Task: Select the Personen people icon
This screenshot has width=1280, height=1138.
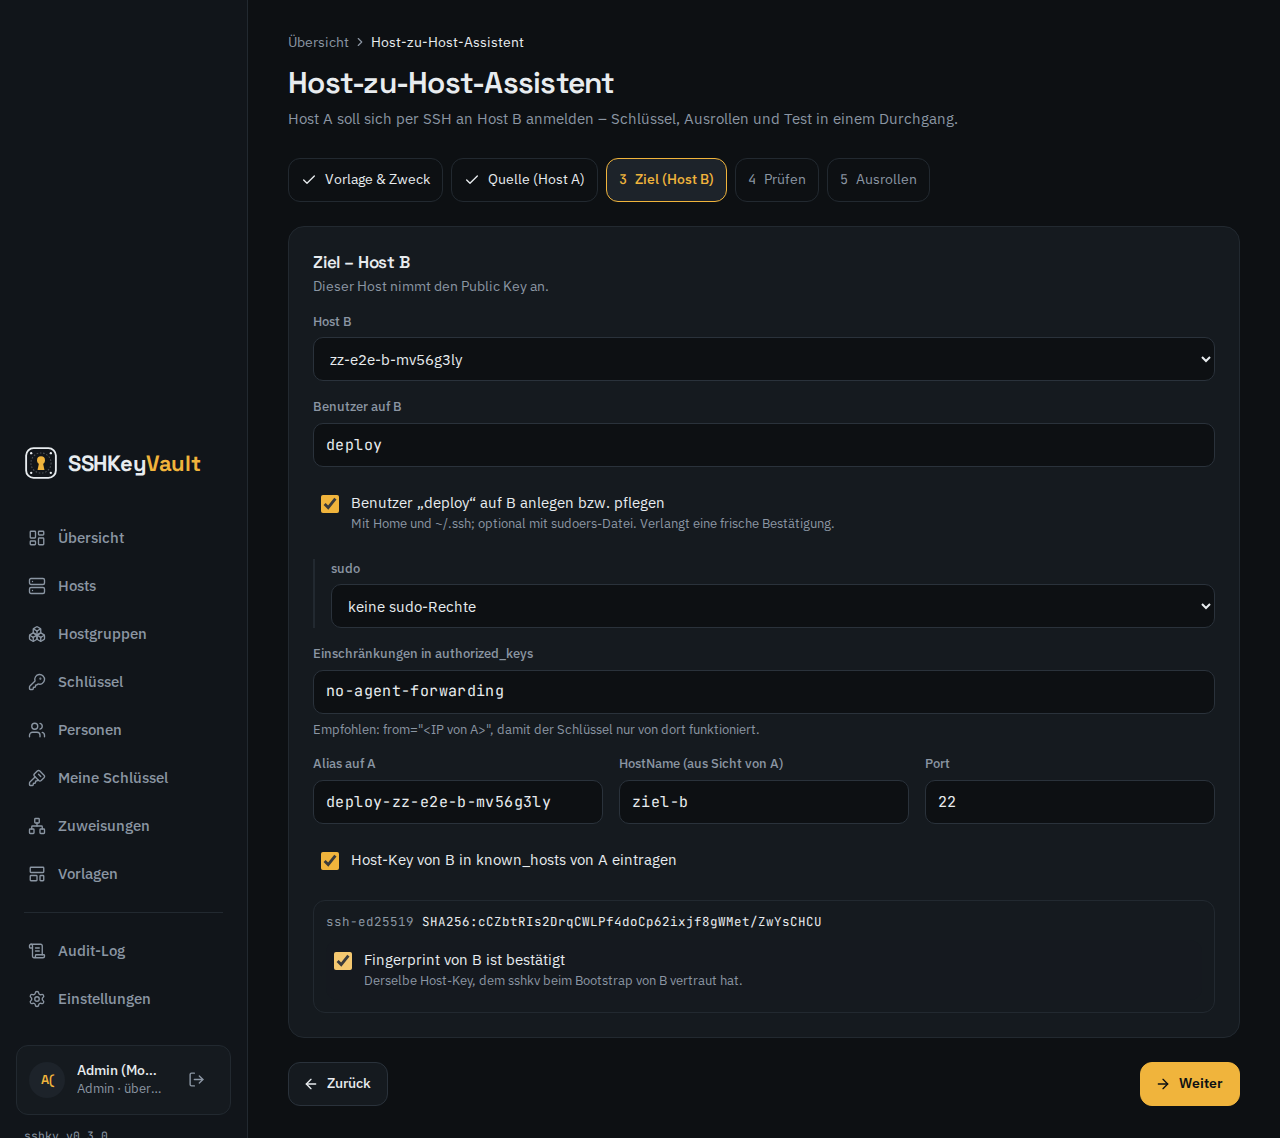Action: click(37, 730)
